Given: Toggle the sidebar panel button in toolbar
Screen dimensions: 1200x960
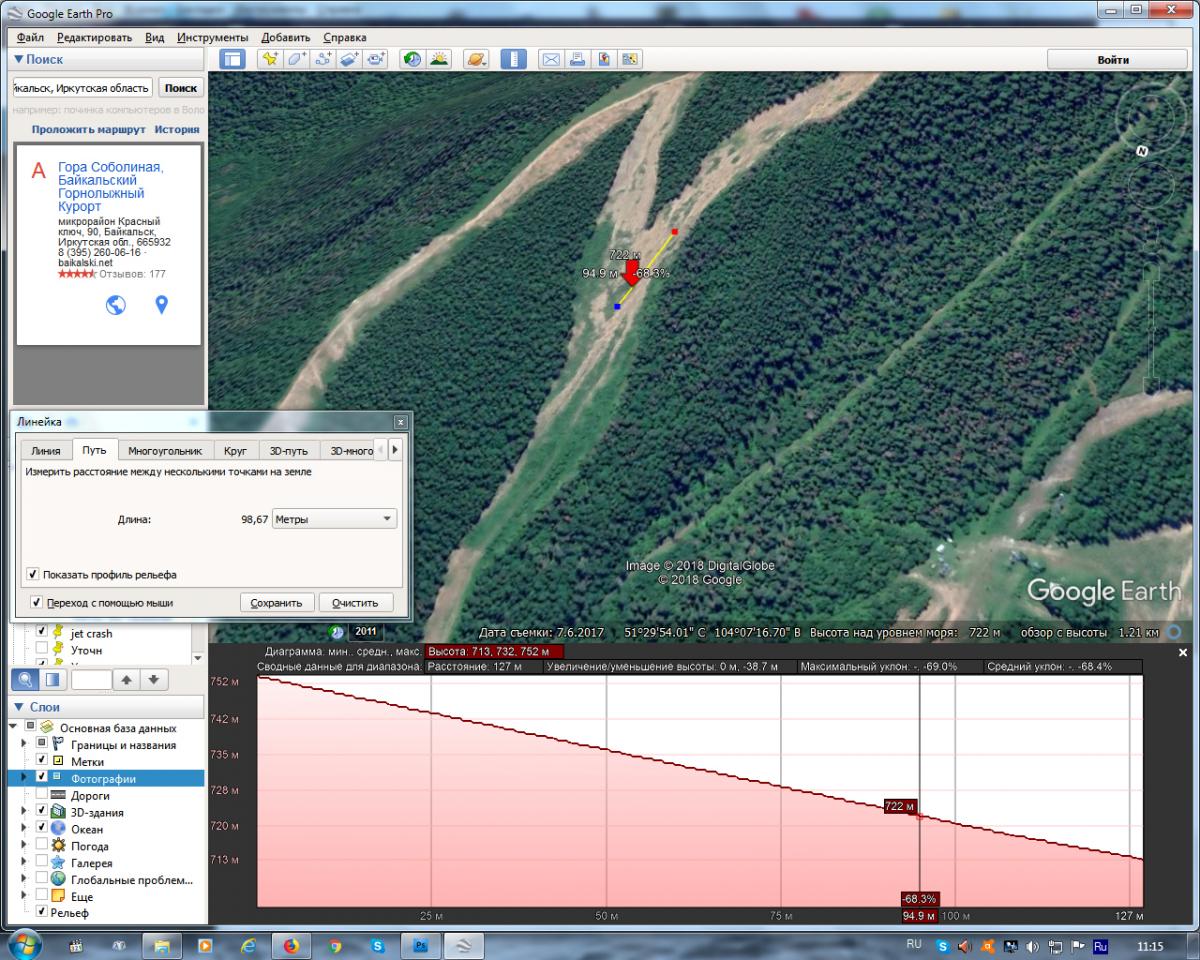Looking at the screenshot, I should click(233, 59).
